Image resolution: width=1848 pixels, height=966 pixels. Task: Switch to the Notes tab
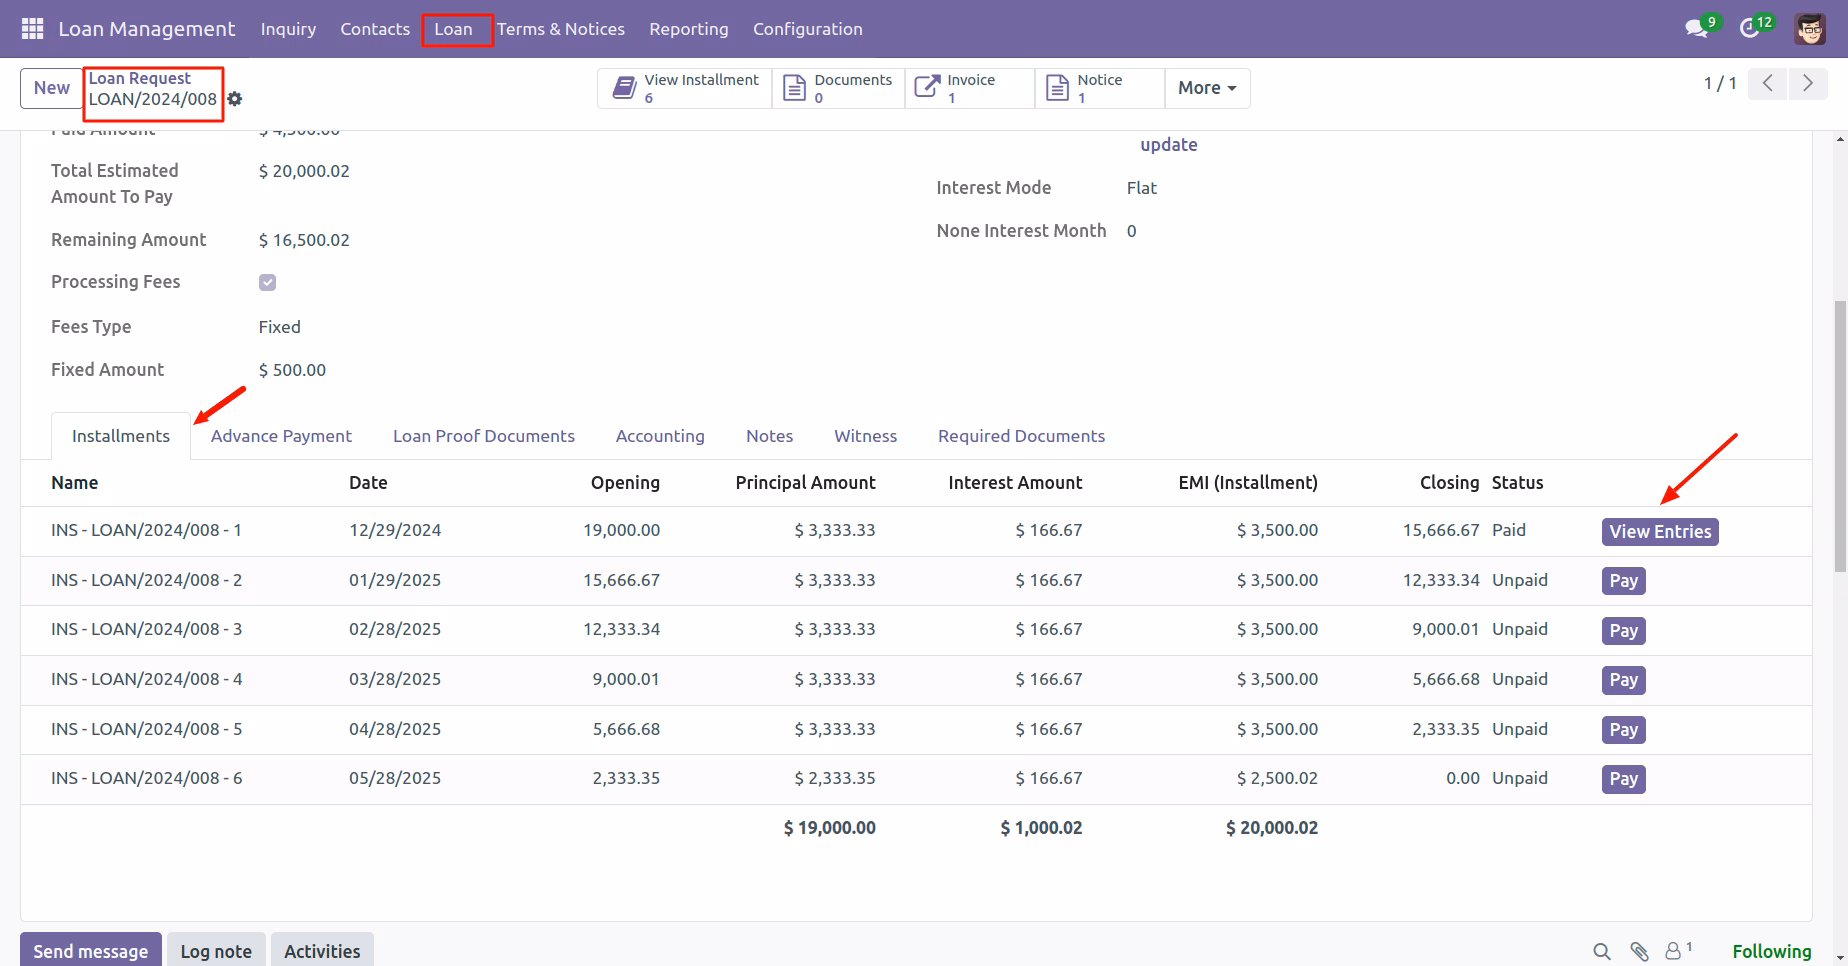769,436
